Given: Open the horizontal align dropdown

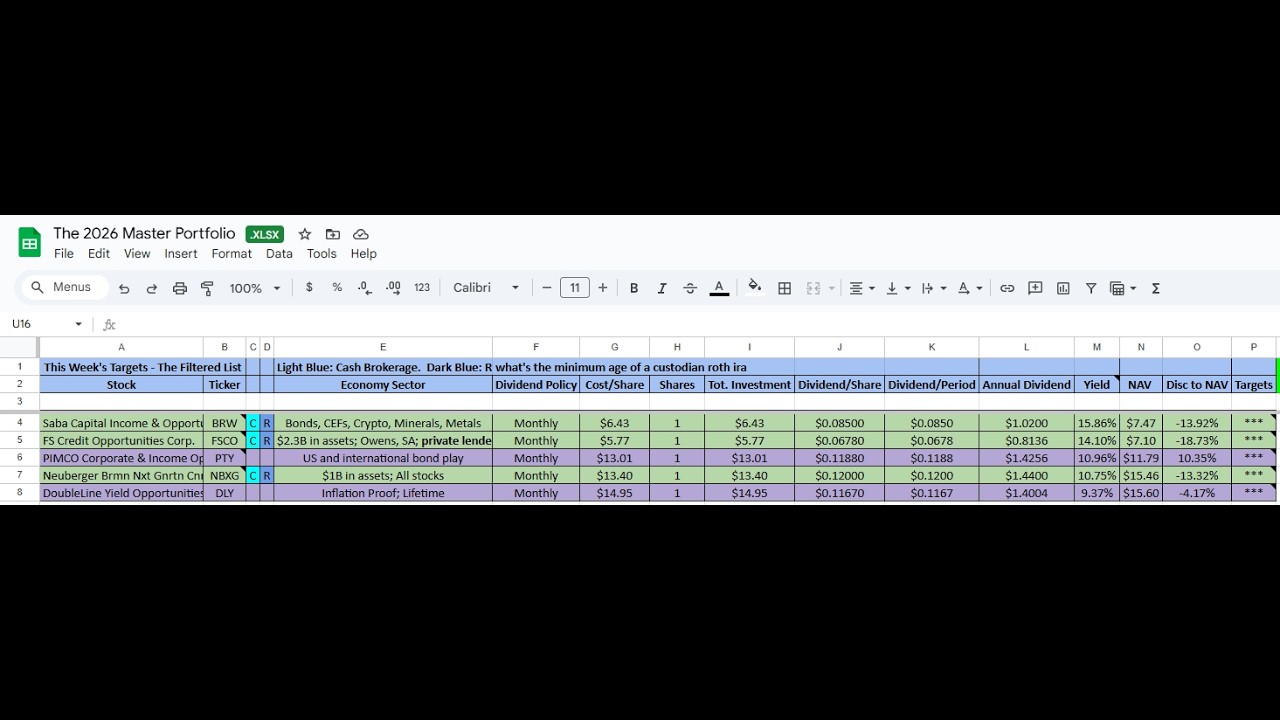Looking at the screenshot, I should click(x=862, y=288).
